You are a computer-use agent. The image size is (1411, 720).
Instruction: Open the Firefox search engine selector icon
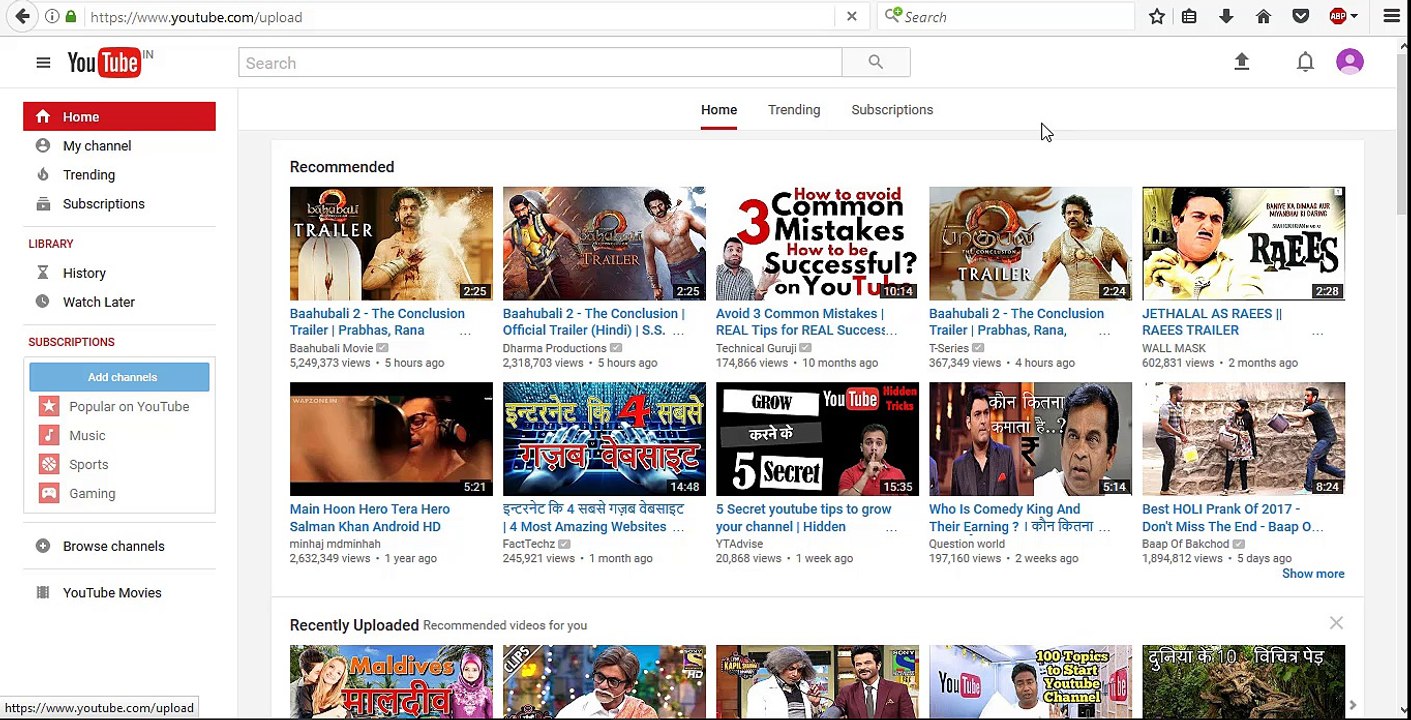894,16
